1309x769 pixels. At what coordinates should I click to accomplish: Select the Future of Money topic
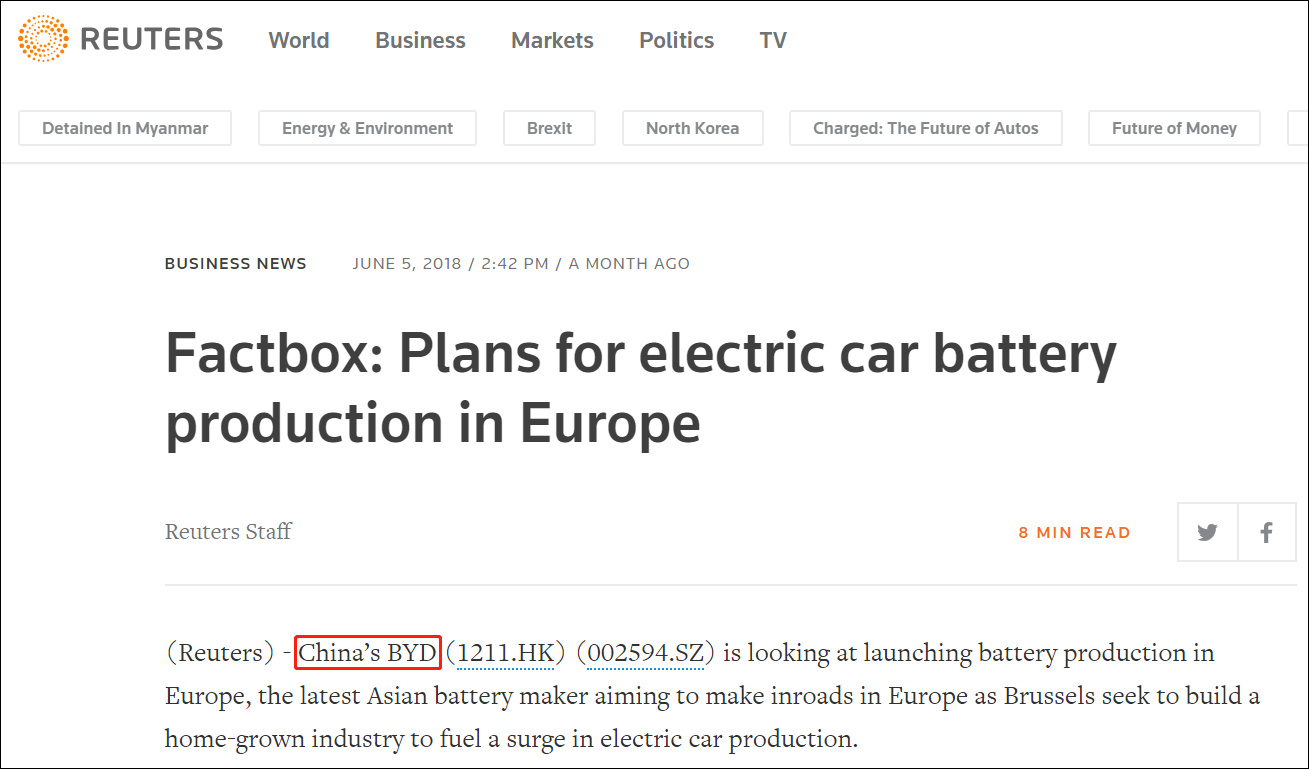(1174, 128)
